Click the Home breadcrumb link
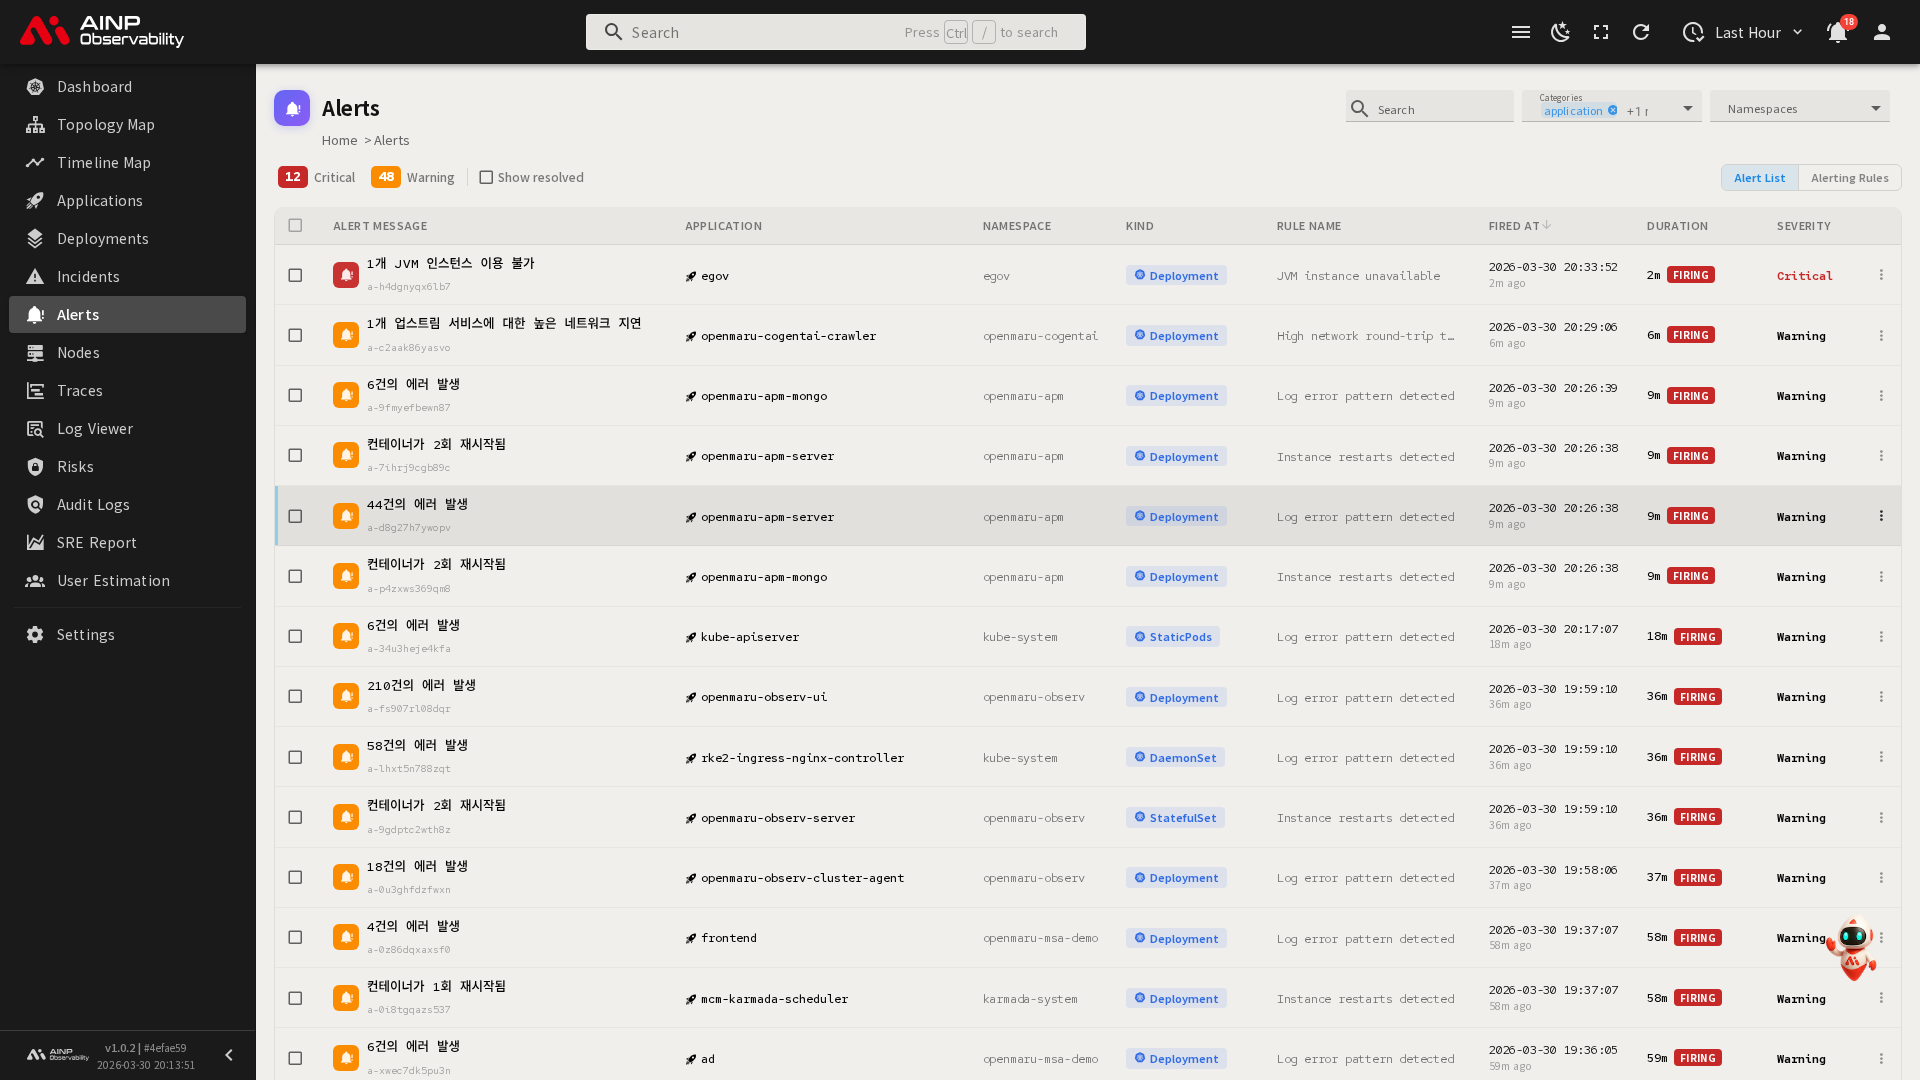1920x1080 pixels. 339,140
